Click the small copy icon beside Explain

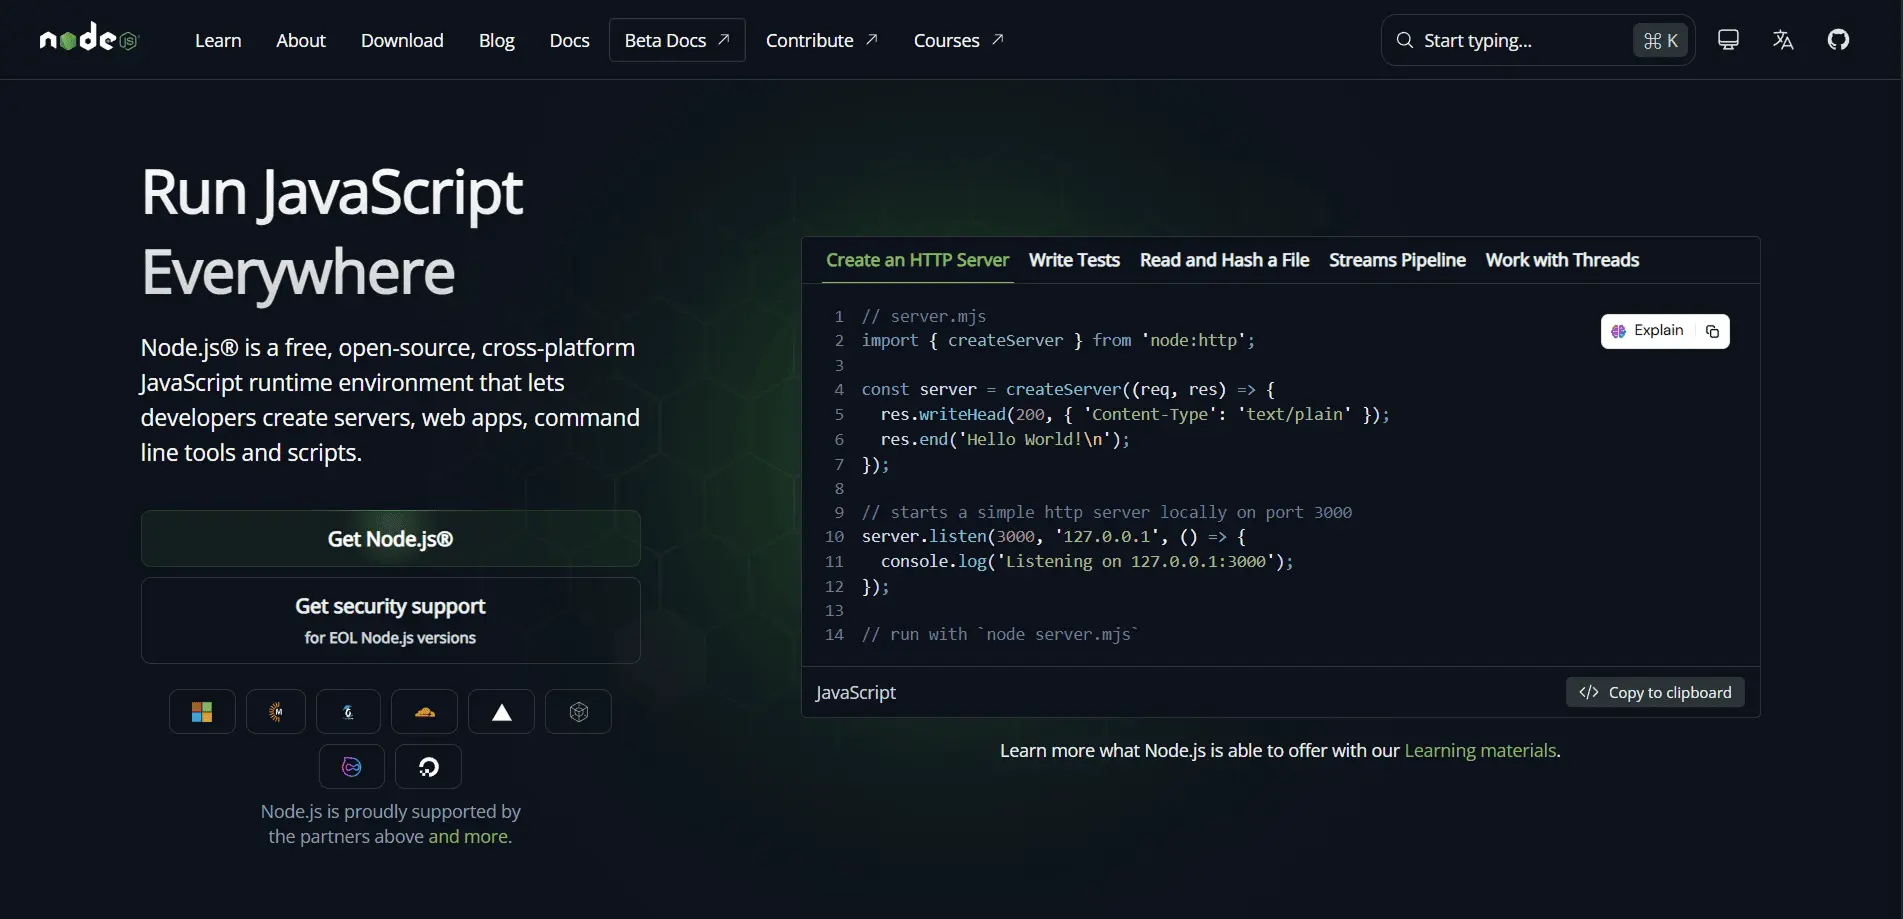(1712, 331)
